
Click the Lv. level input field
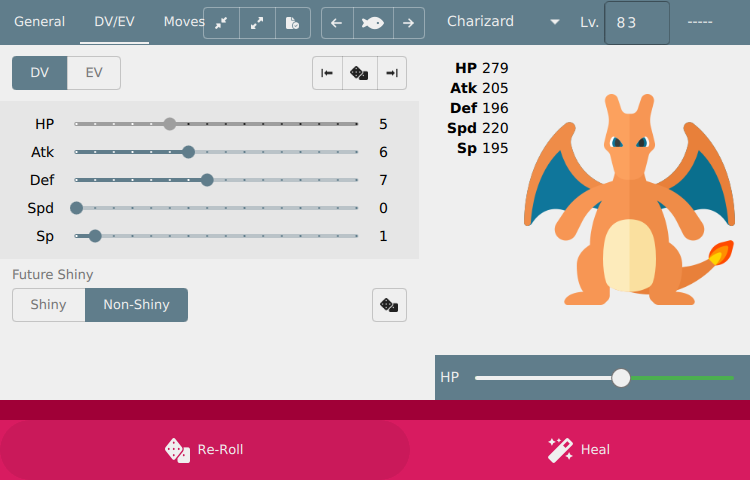click(637, 23)
